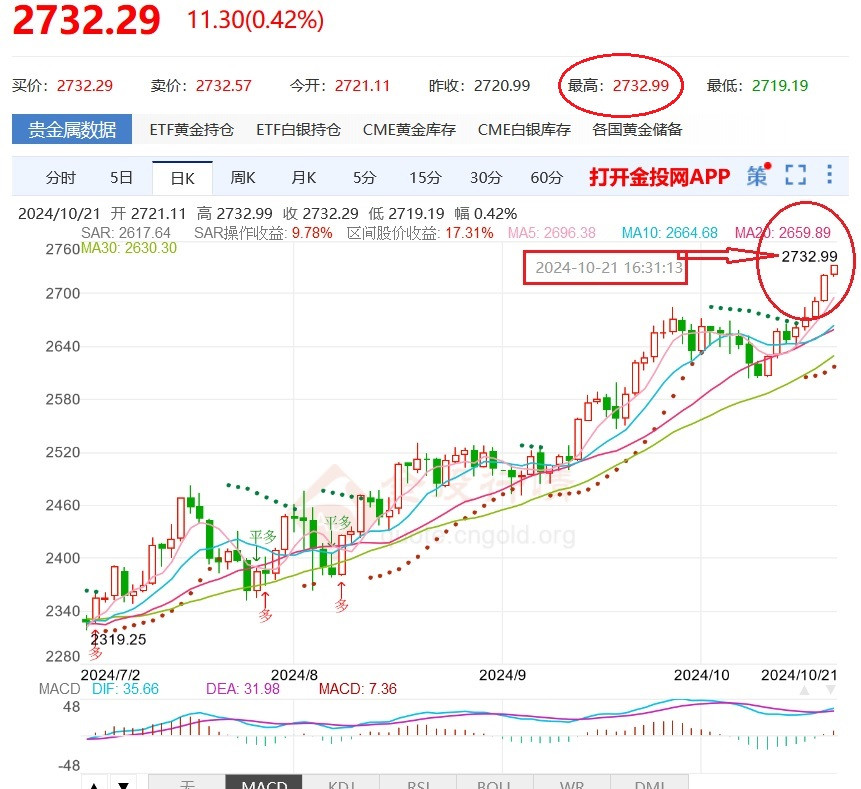Switch to 30分 interval chart
The height and width of the screenshot is (789, 861).
point(486,178)
